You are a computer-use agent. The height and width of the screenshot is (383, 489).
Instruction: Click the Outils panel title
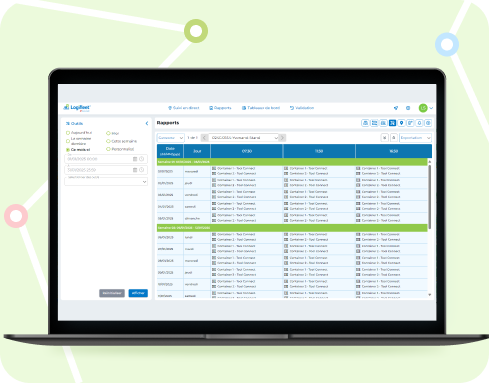(75, 123)
